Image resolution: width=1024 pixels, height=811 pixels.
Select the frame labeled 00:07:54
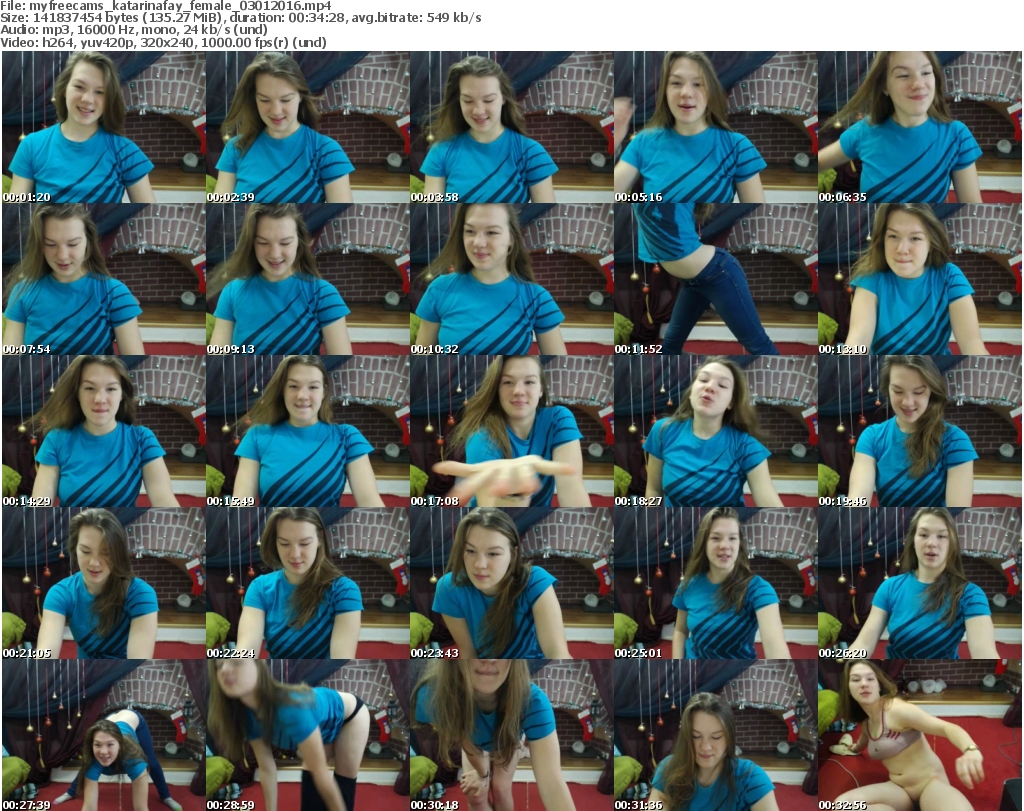click(x=104, y=279)
